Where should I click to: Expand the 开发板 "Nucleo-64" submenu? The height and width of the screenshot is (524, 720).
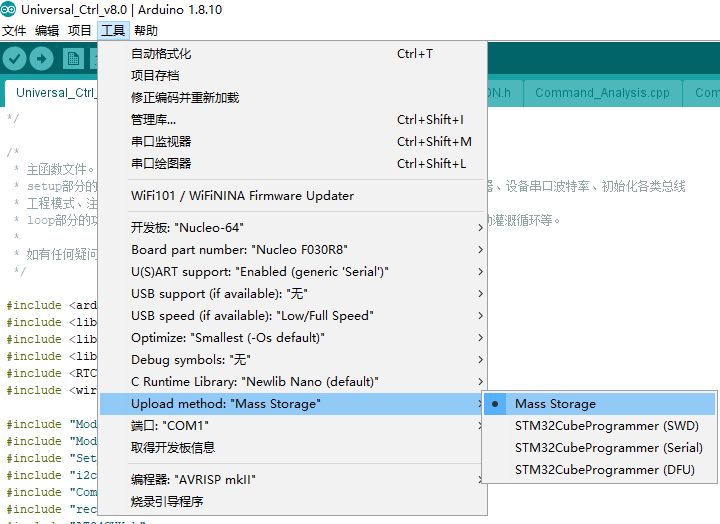[292, 227]
